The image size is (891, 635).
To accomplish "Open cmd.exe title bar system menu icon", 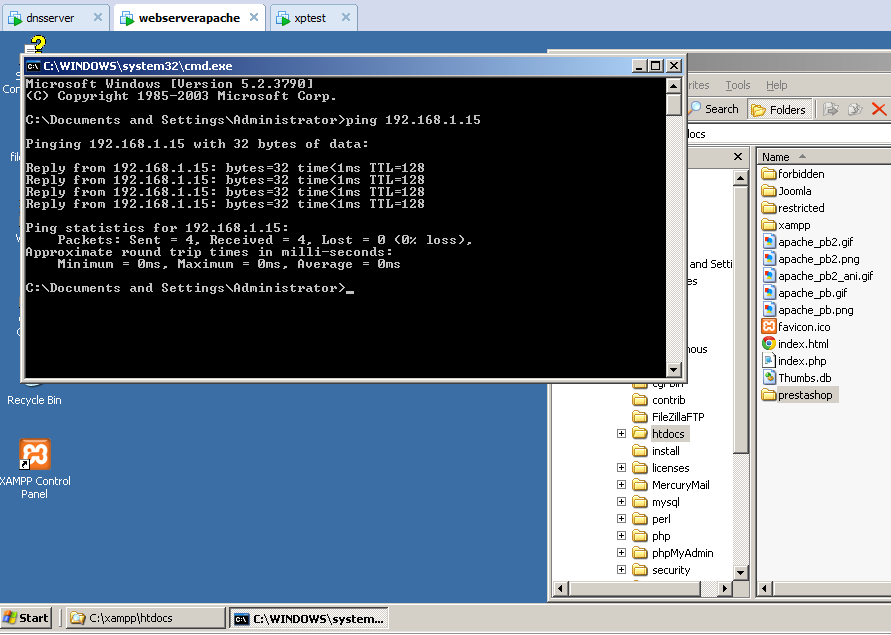I will coord(33,66).
